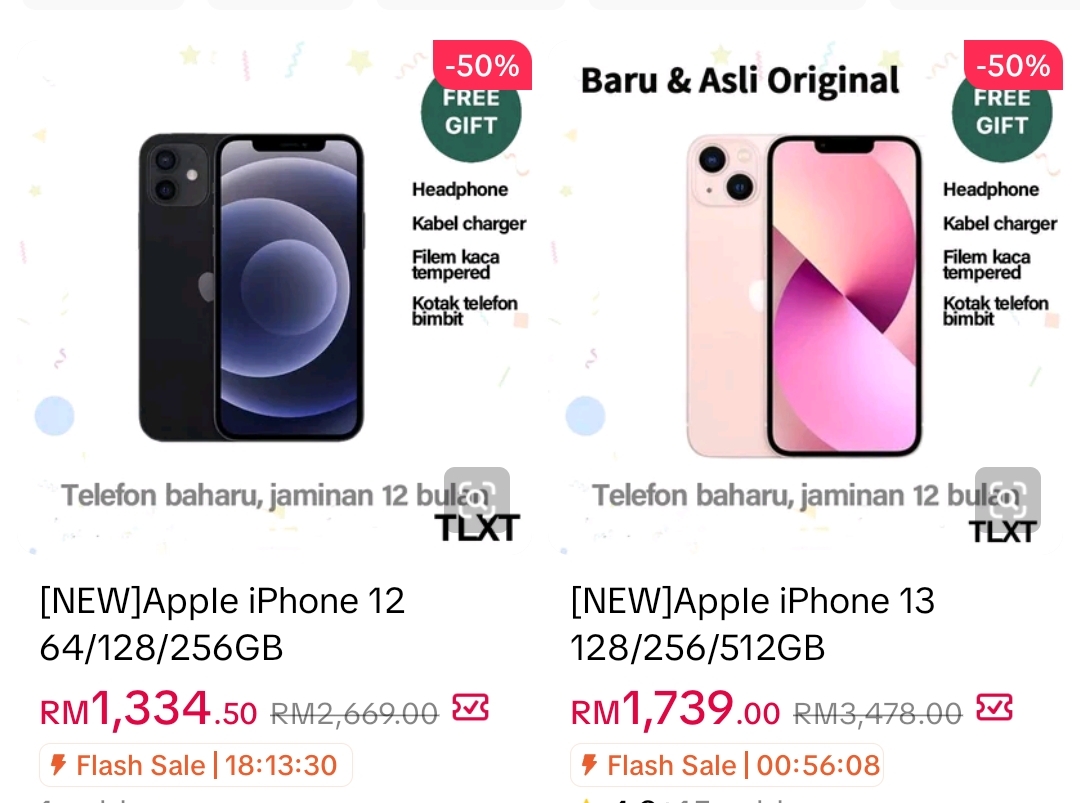1080x803 pixels.
Task: Tap image search icon on iPhone 13 photo
Action: 1008,499
